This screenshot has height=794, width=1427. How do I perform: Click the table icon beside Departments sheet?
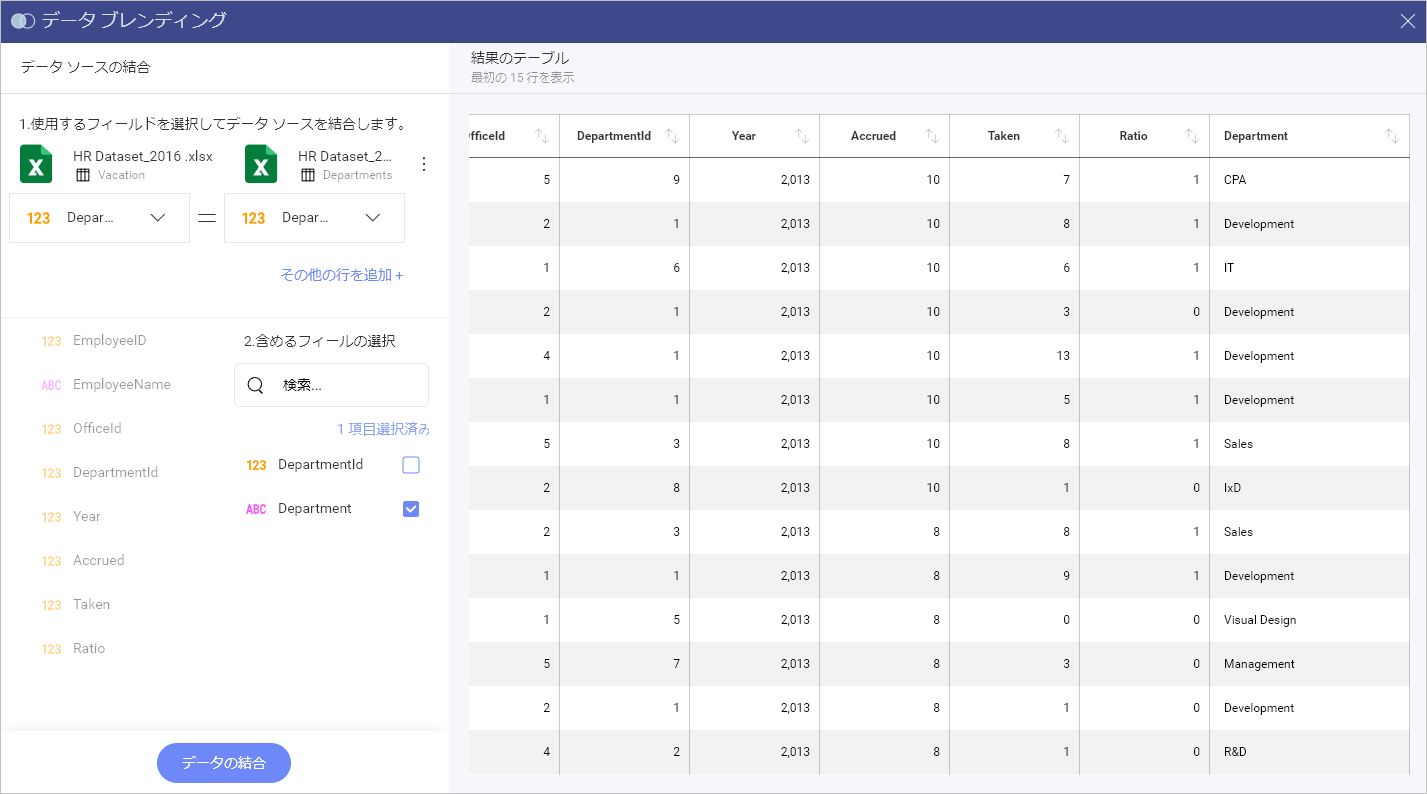coord(308,175)
